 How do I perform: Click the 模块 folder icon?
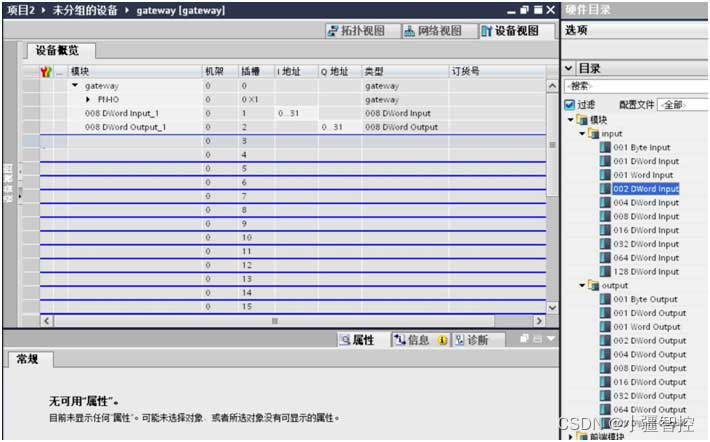tap(582, 120)
